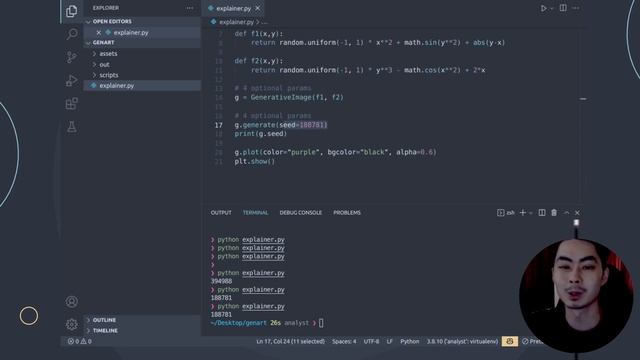640x360 pixels.
Task: Split the terminal pane
Action: (x=542, y=213)
